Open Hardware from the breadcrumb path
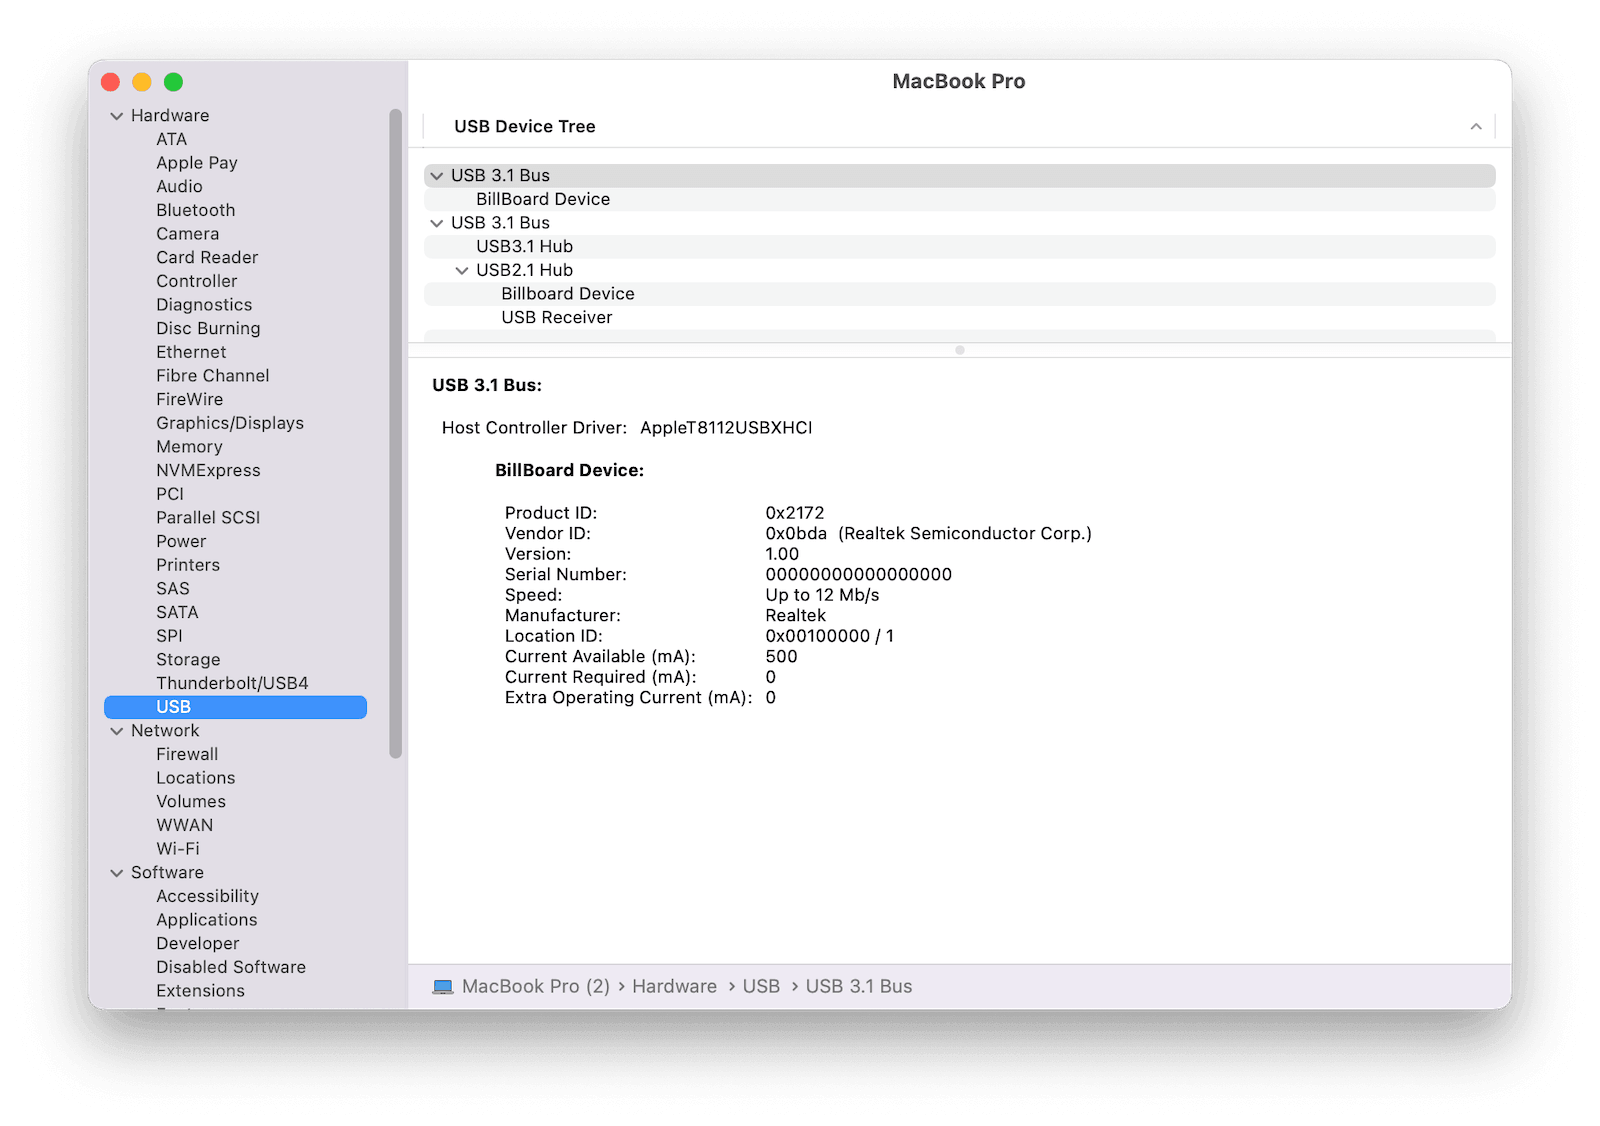This screenshot has height=1126, width=1600. pyautogui.click(x=675, y=986)
